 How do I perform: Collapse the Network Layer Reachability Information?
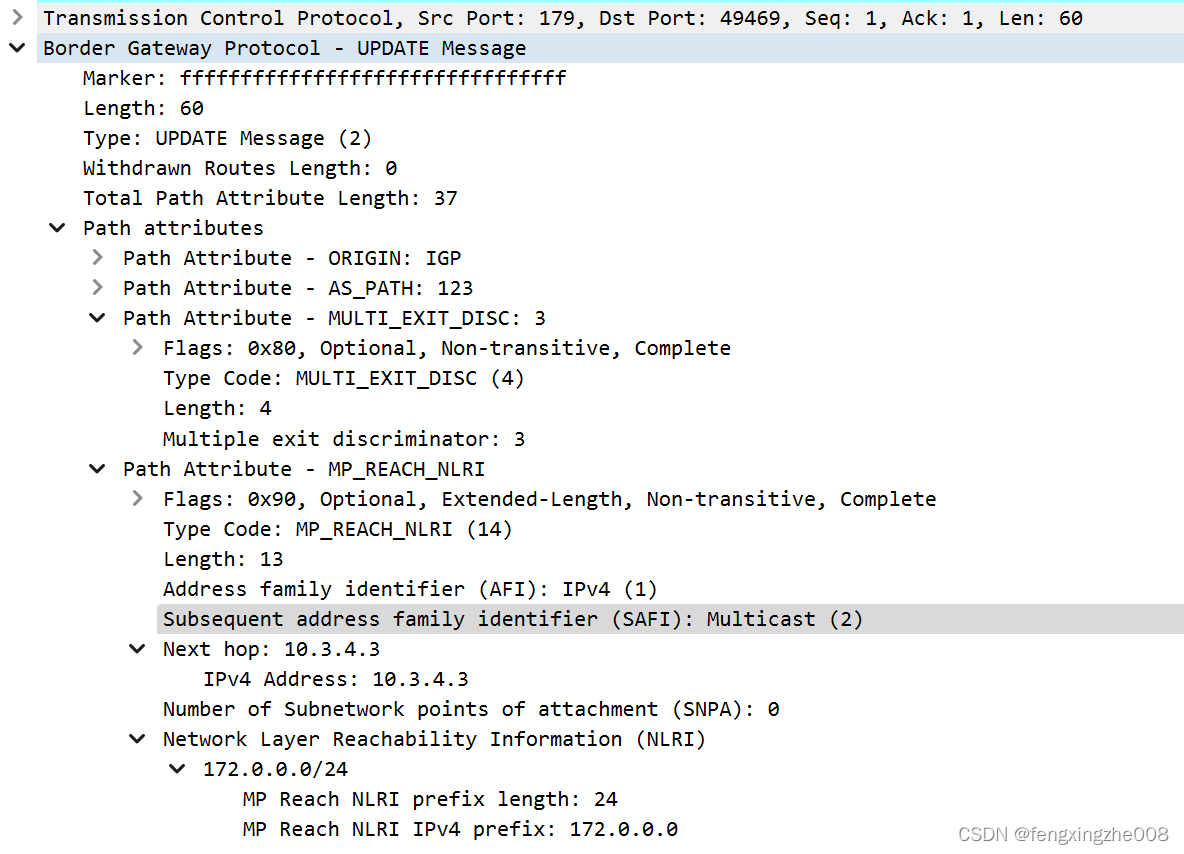(x=137, y=739)
